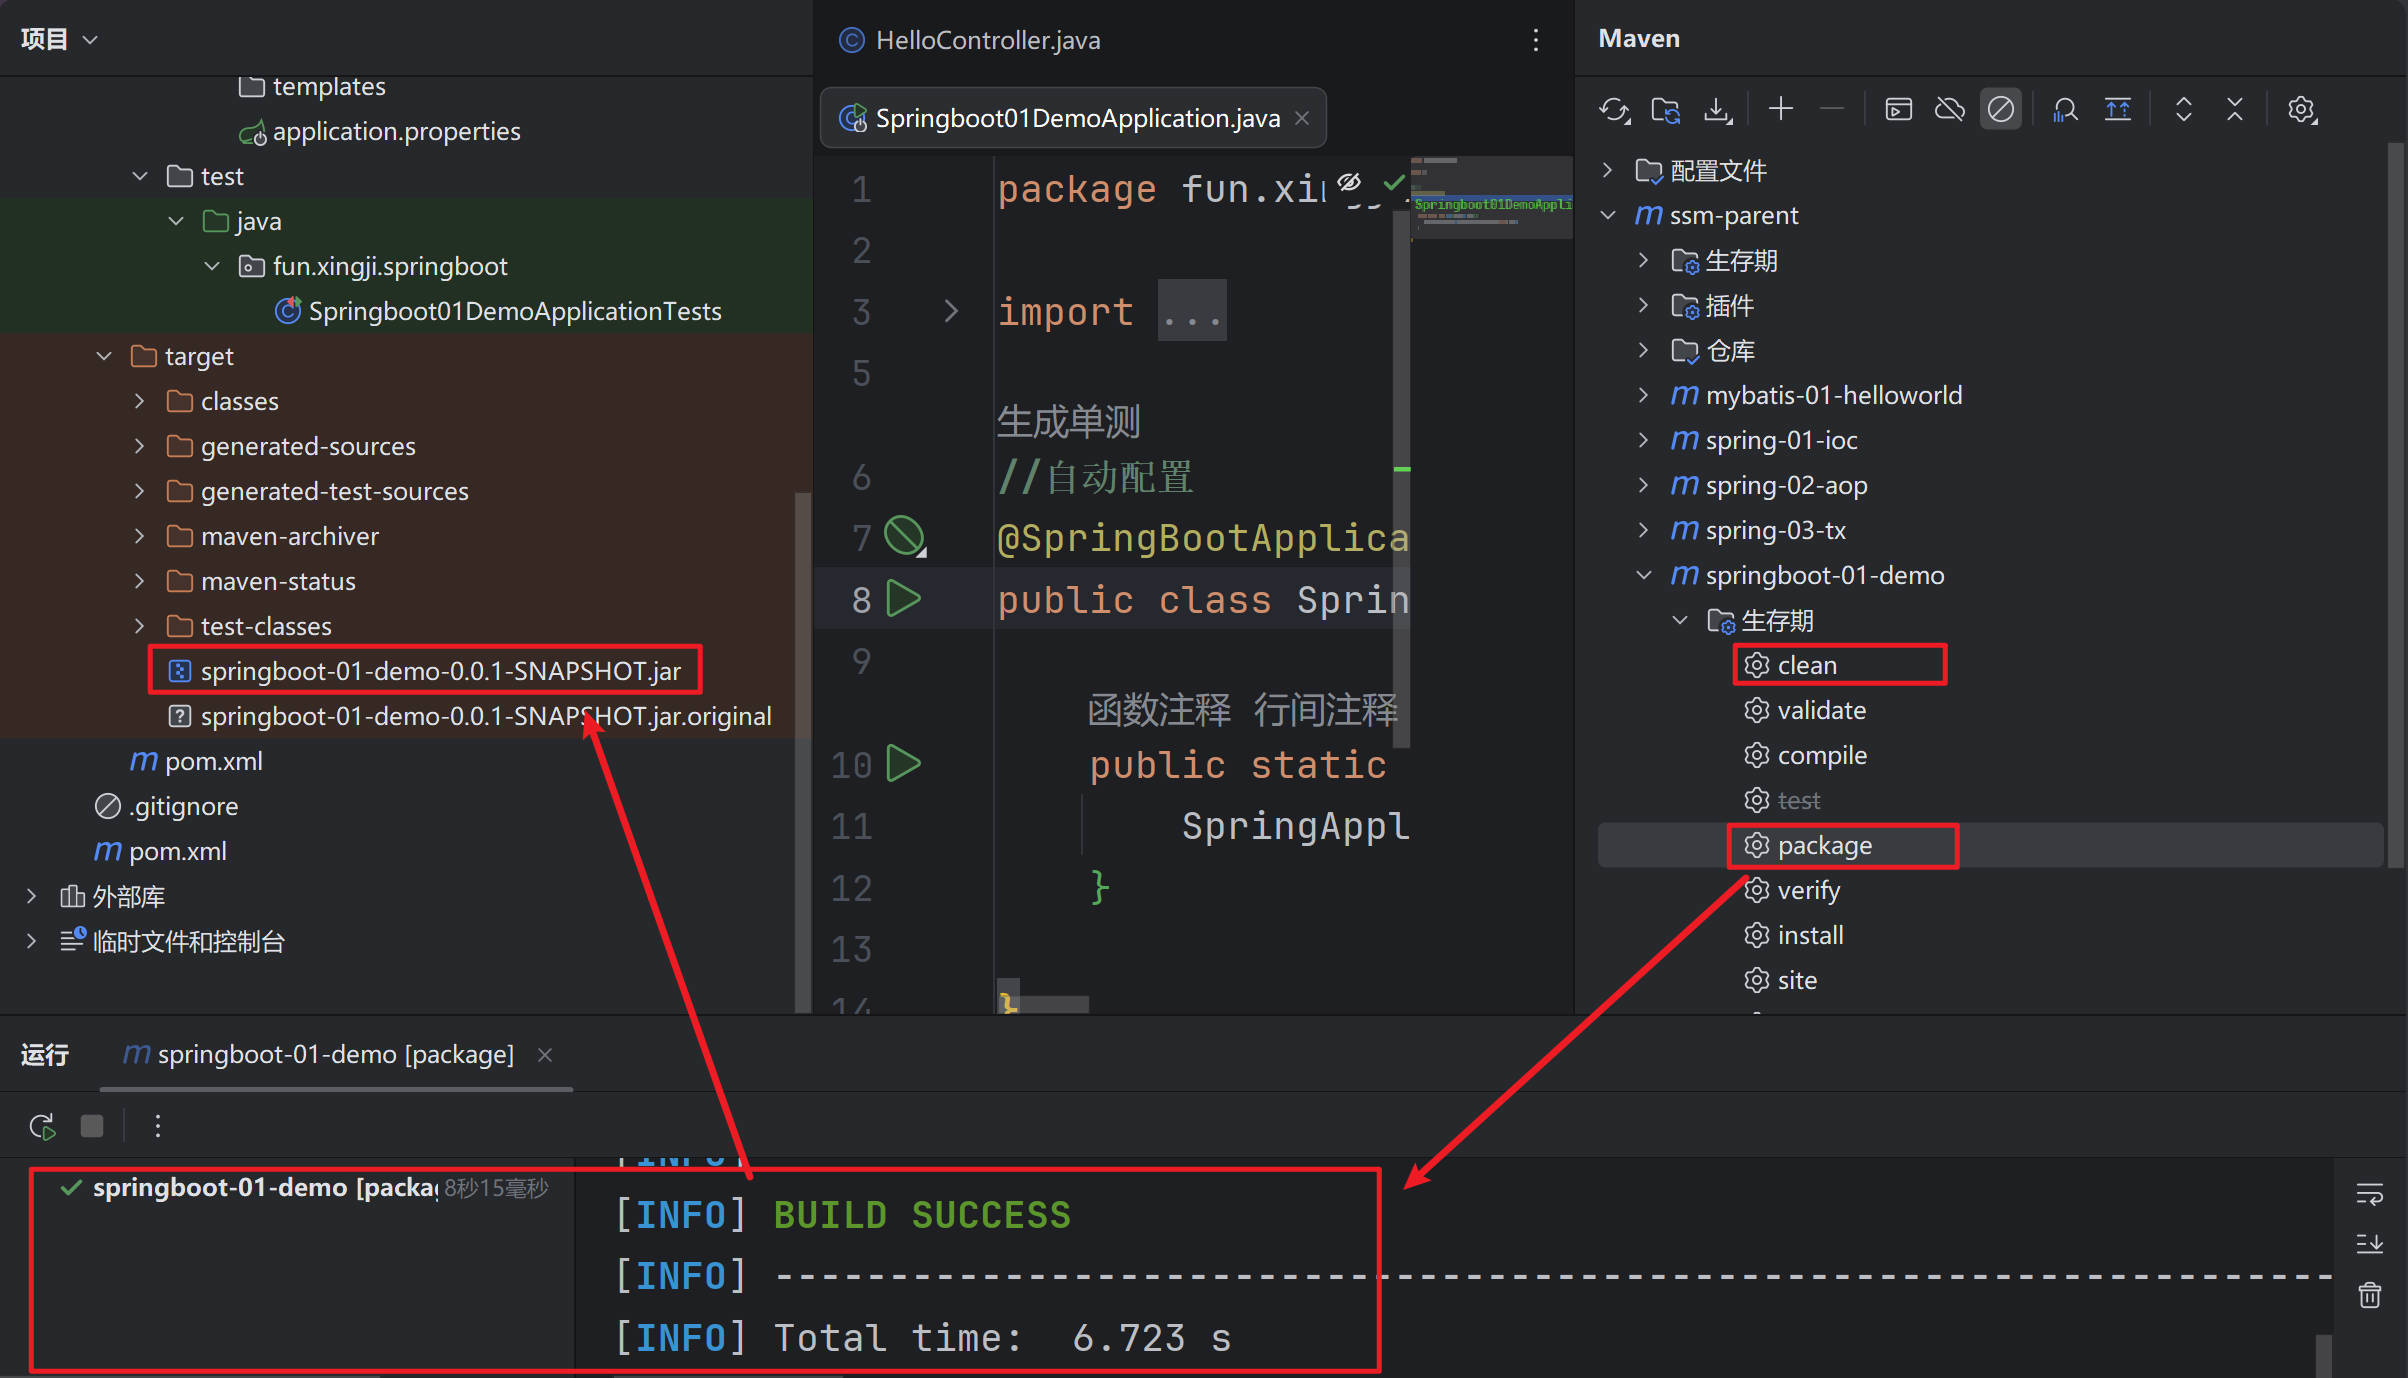Toggle Maven offline mode icon
Image resolution: width=2408 pixels, height=1378 pixels.
click(1949, 109)
